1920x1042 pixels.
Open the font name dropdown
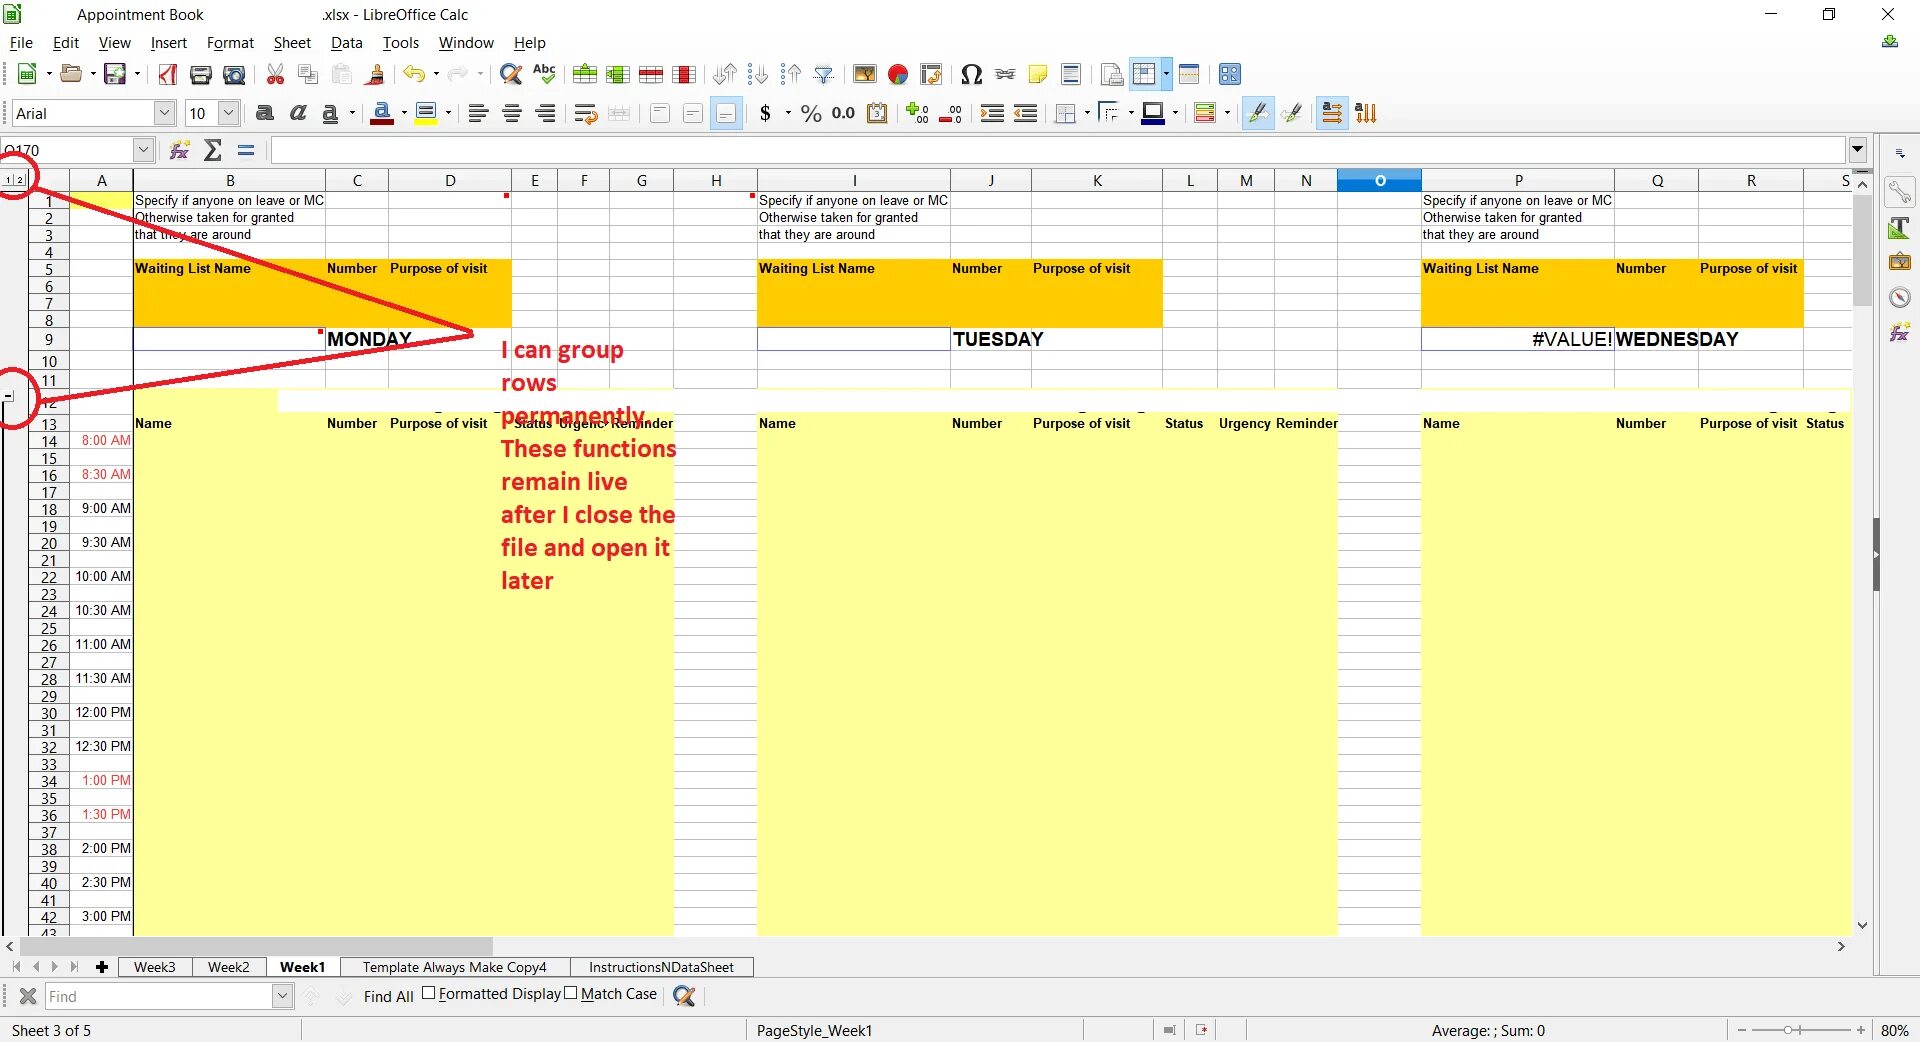[165, 113]
